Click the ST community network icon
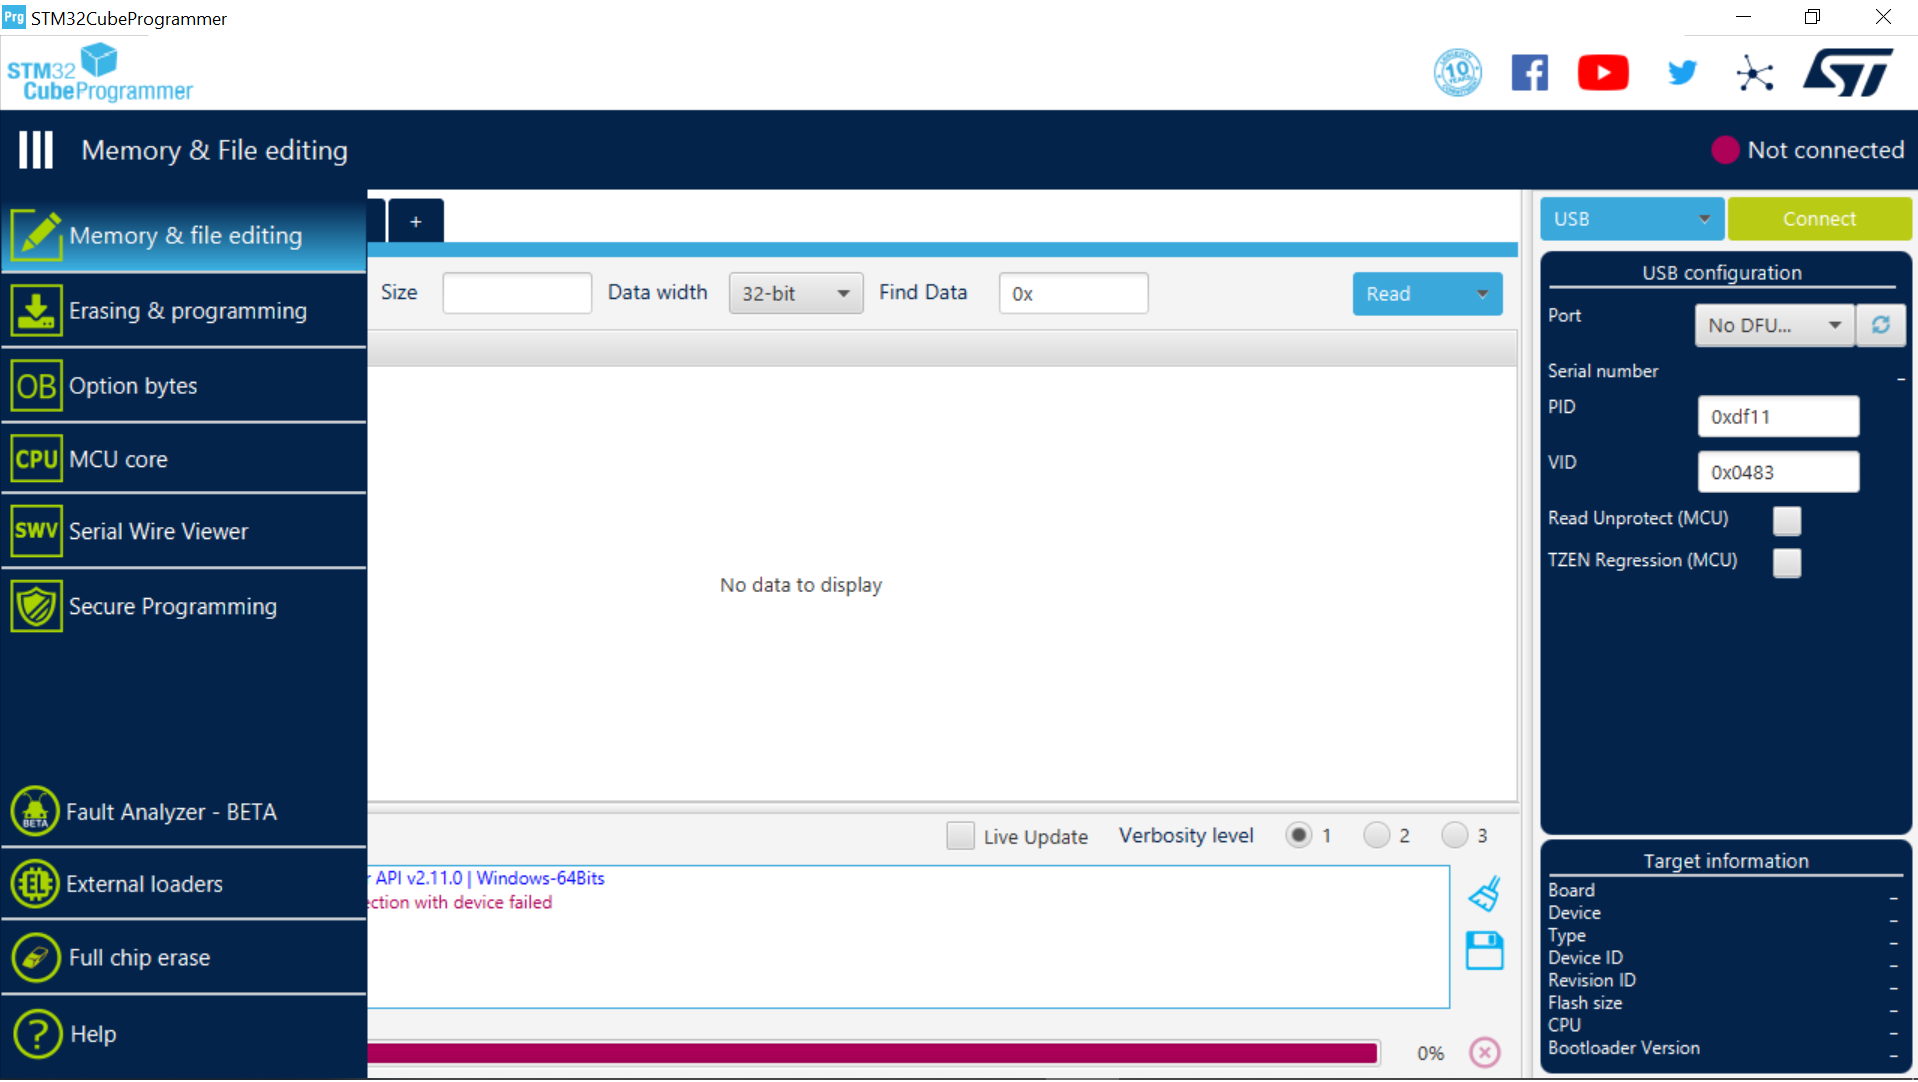 pos(1755,73)
